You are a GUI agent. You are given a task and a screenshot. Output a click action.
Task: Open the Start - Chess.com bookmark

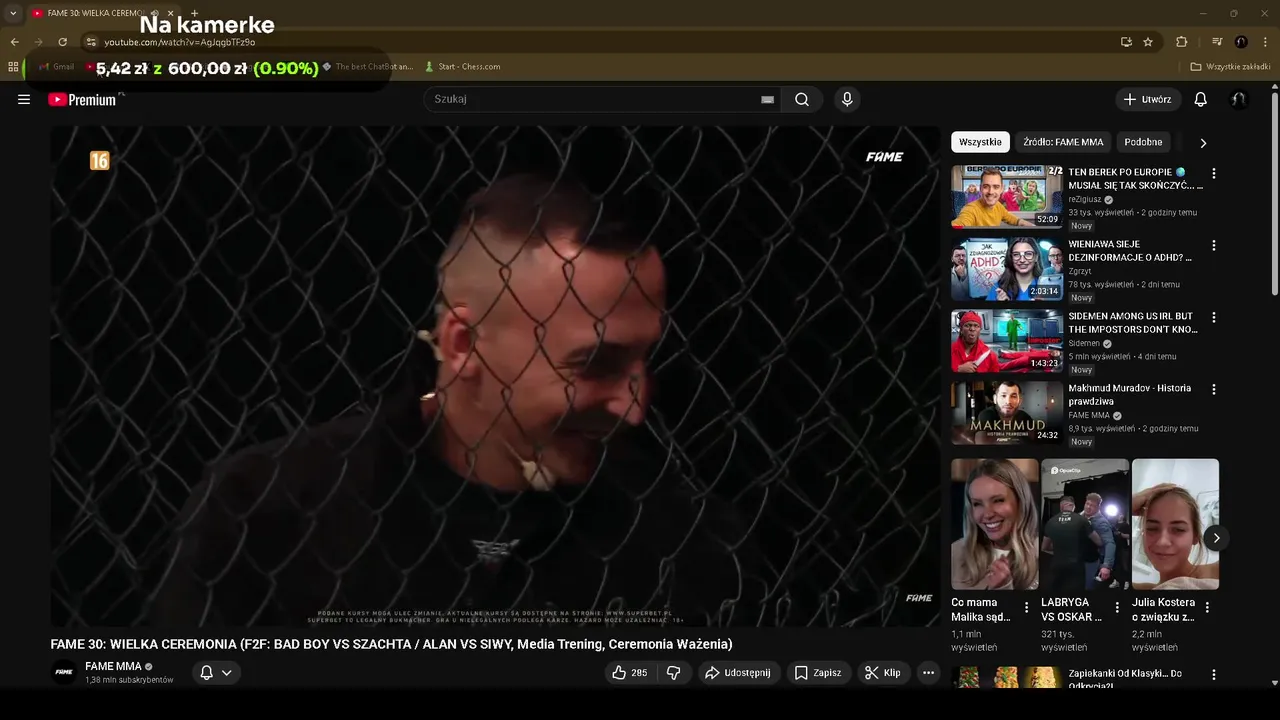(x=462, y=67)
